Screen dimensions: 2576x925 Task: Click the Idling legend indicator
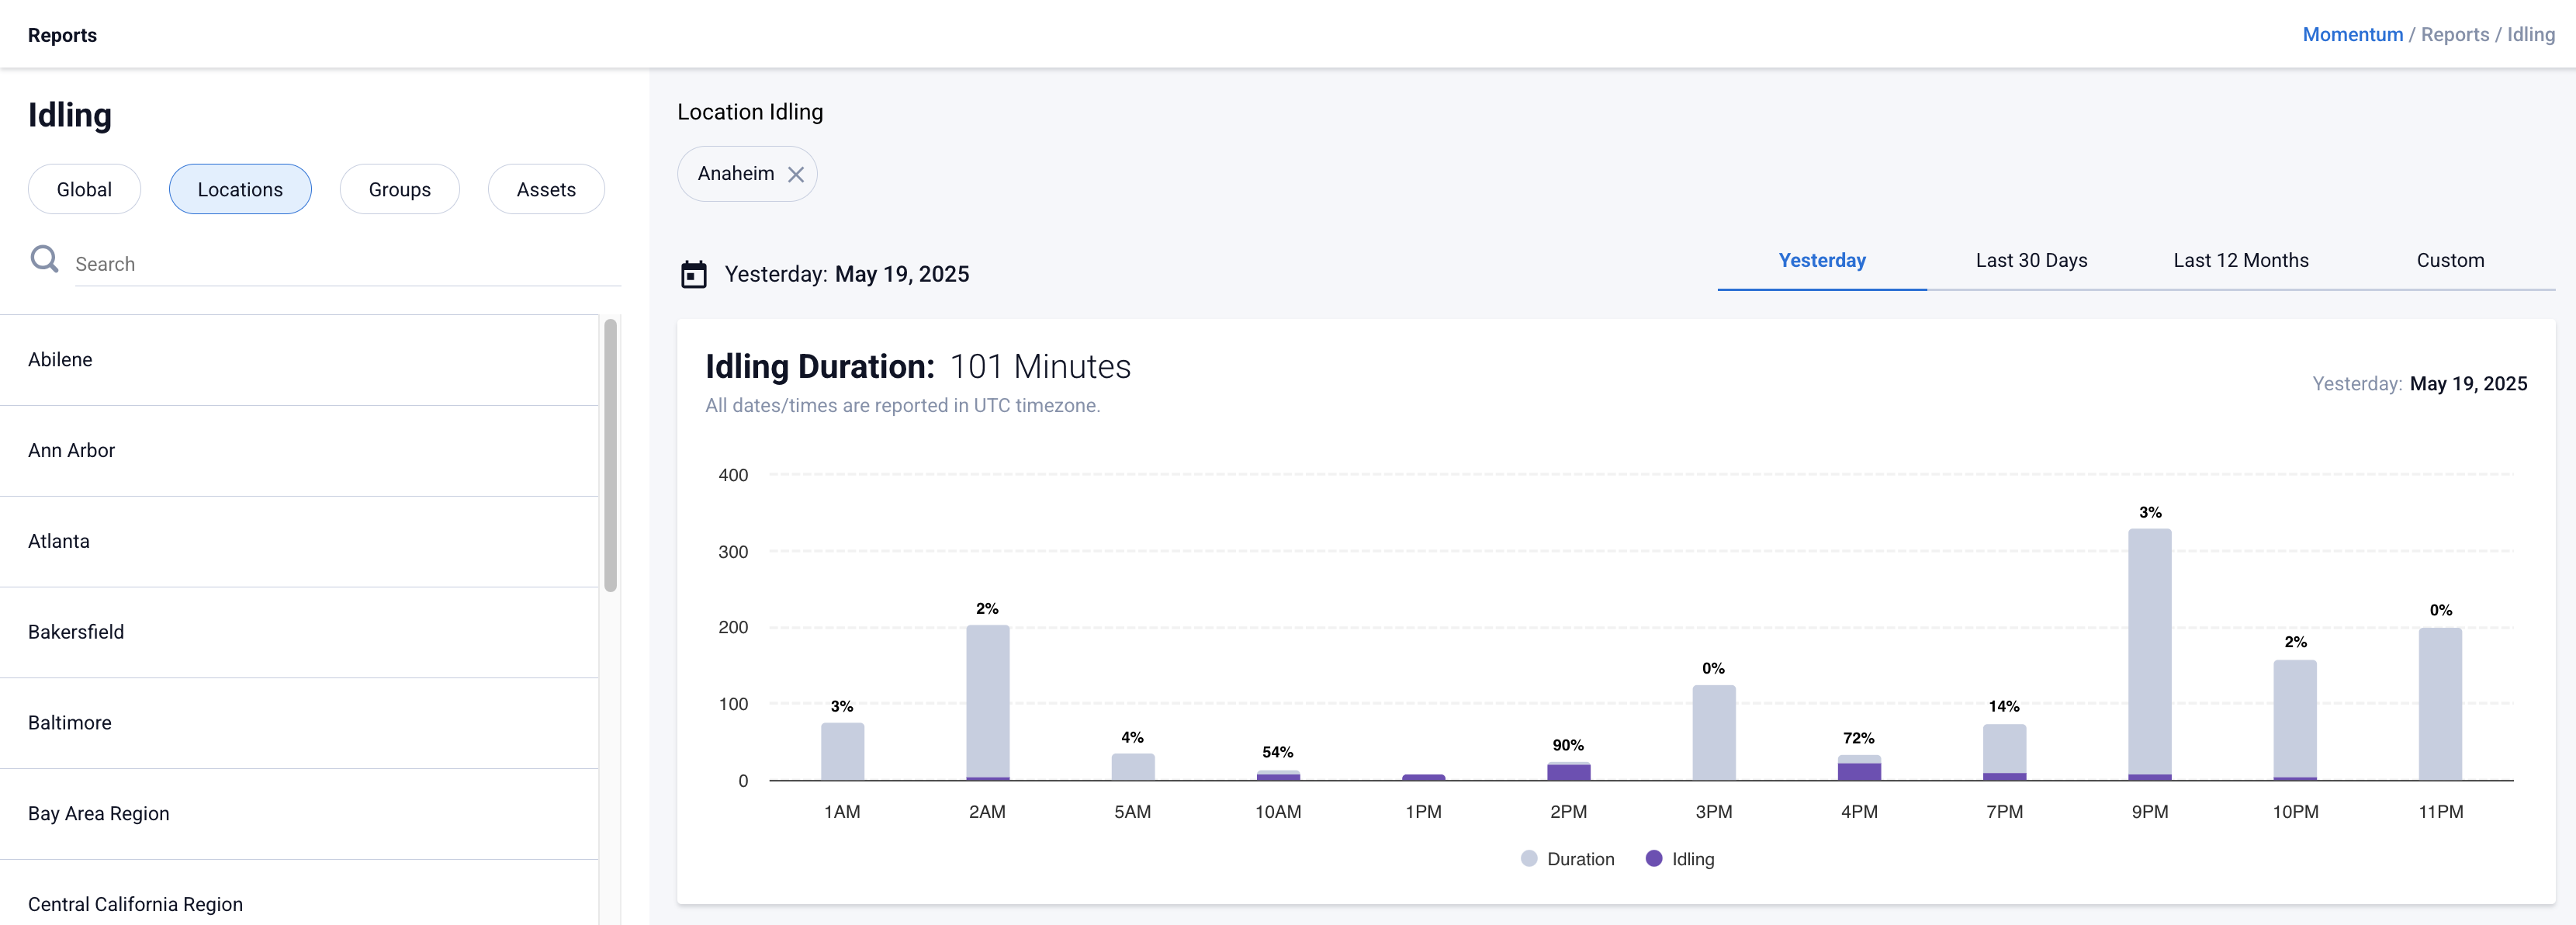(1655, 858)
